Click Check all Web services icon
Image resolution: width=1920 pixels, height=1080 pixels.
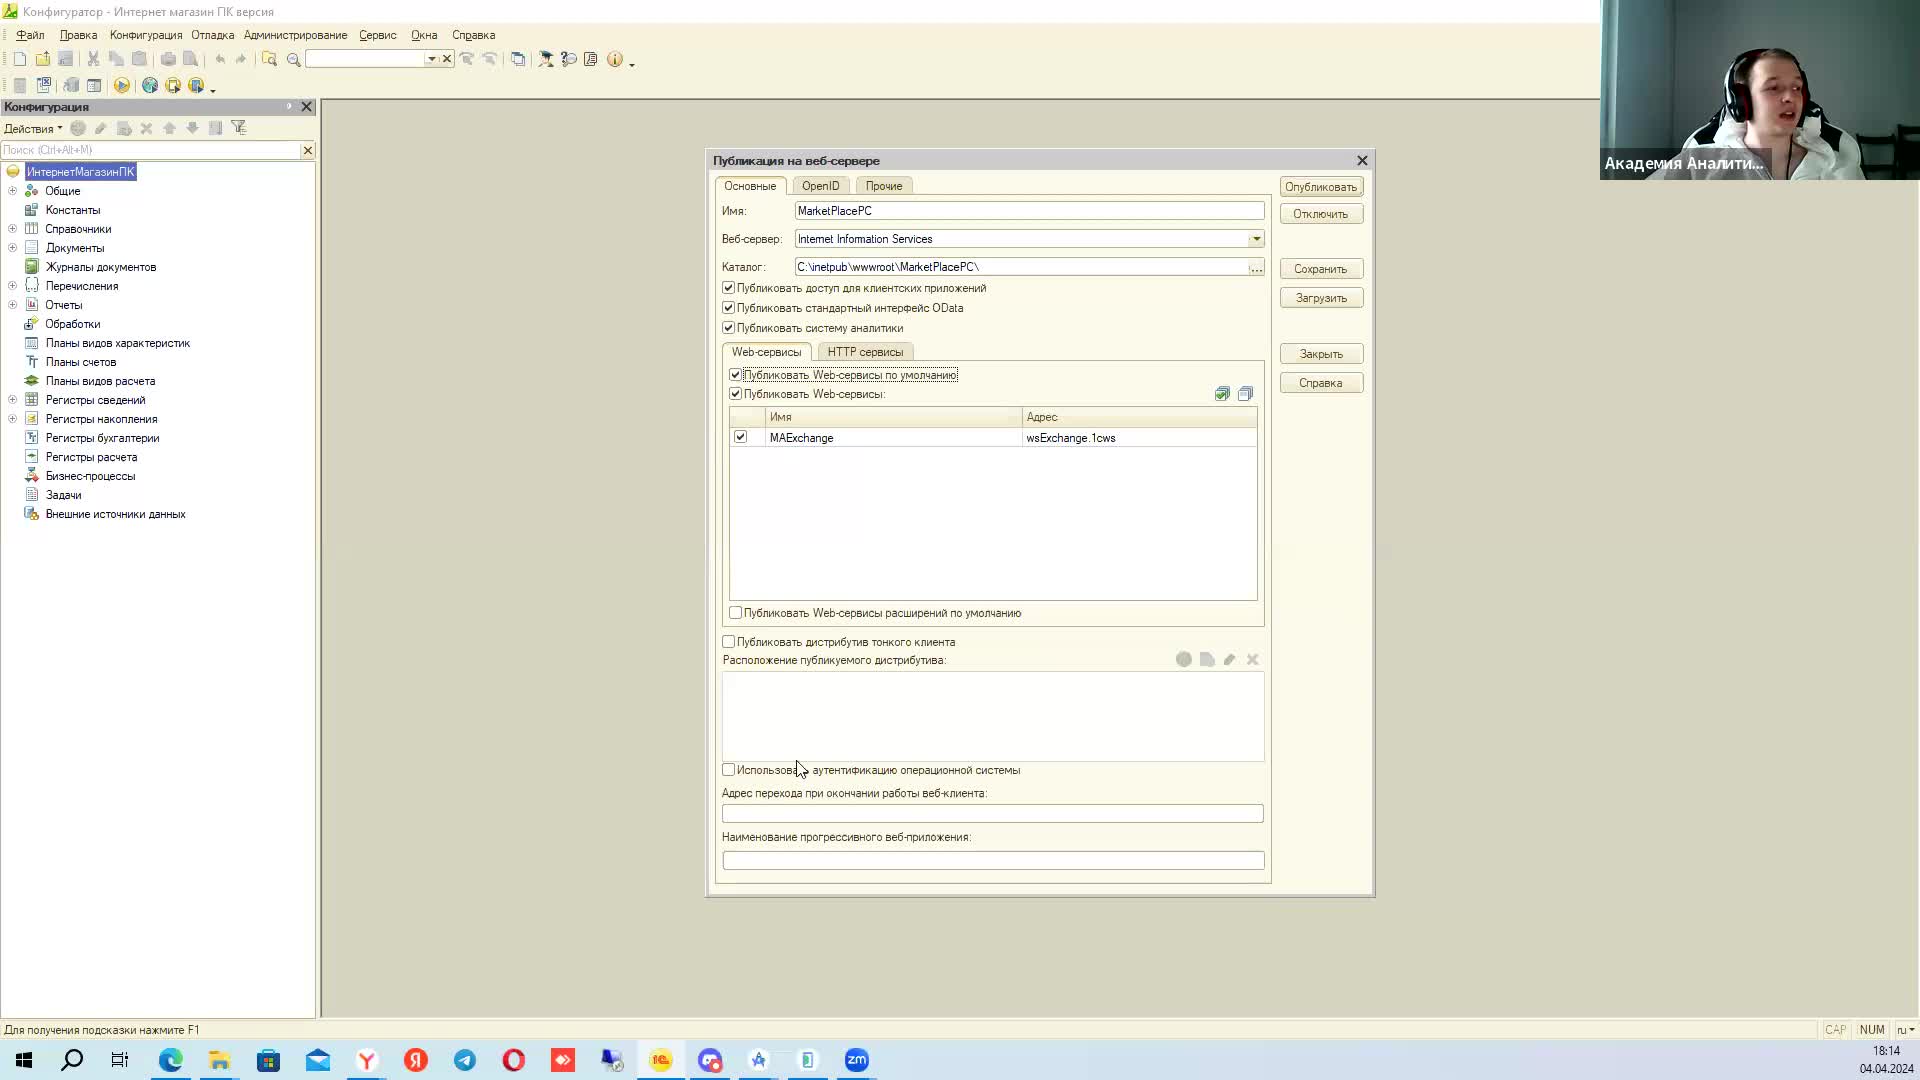(x=1222, y=394)
